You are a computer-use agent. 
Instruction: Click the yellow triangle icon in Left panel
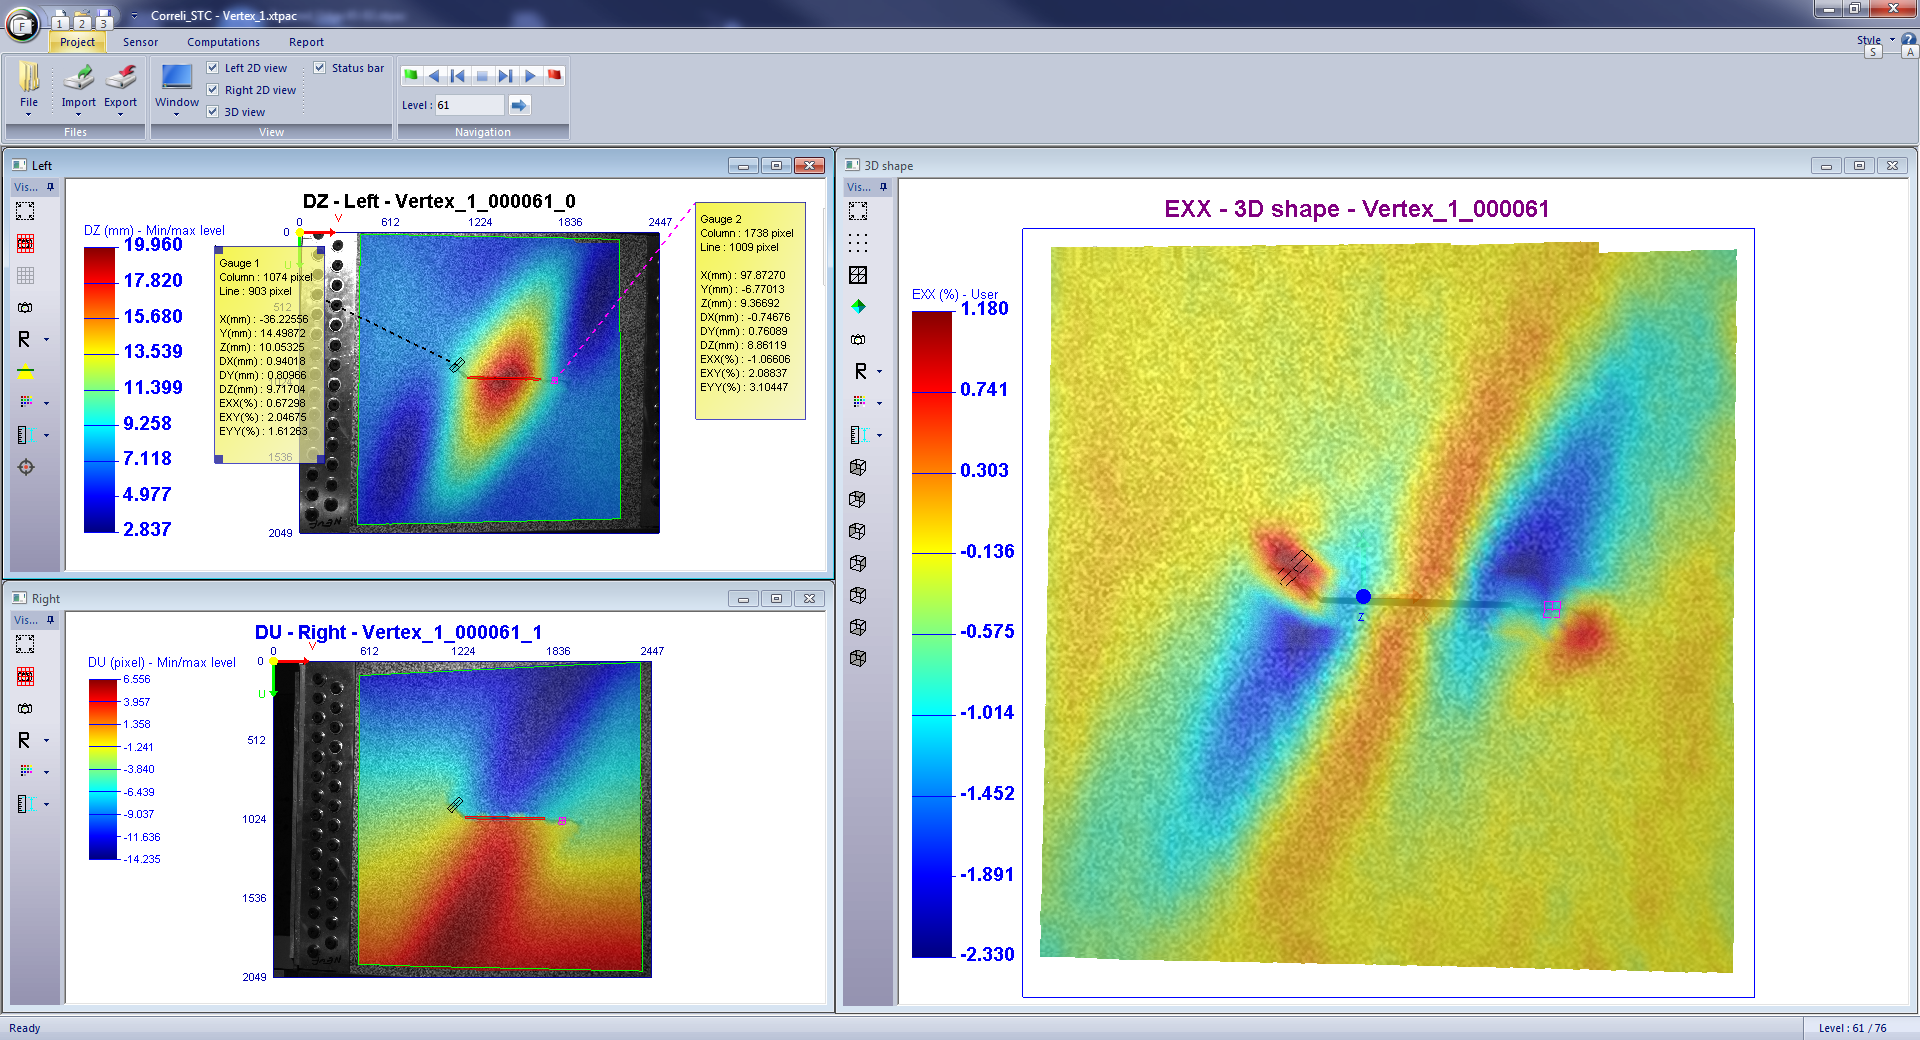(x=26, y=372)
